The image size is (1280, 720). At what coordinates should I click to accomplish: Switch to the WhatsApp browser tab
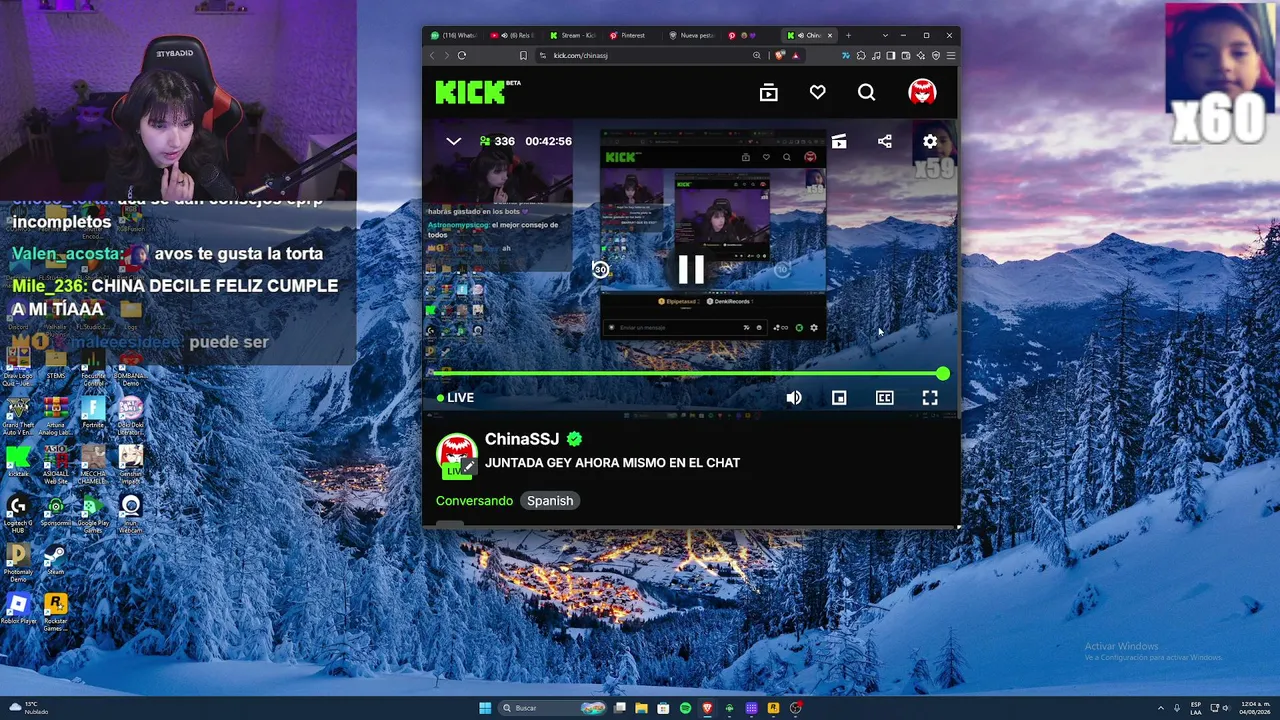[x=453, y=36]
